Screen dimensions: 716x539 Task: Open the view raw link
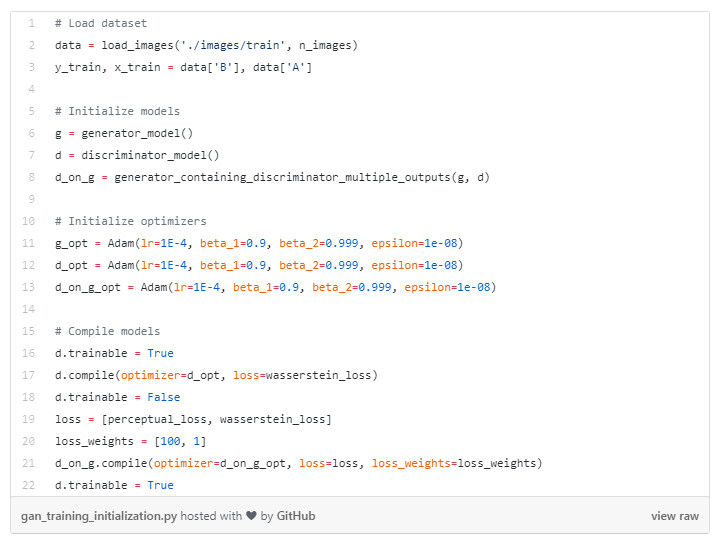coord(674,516)
